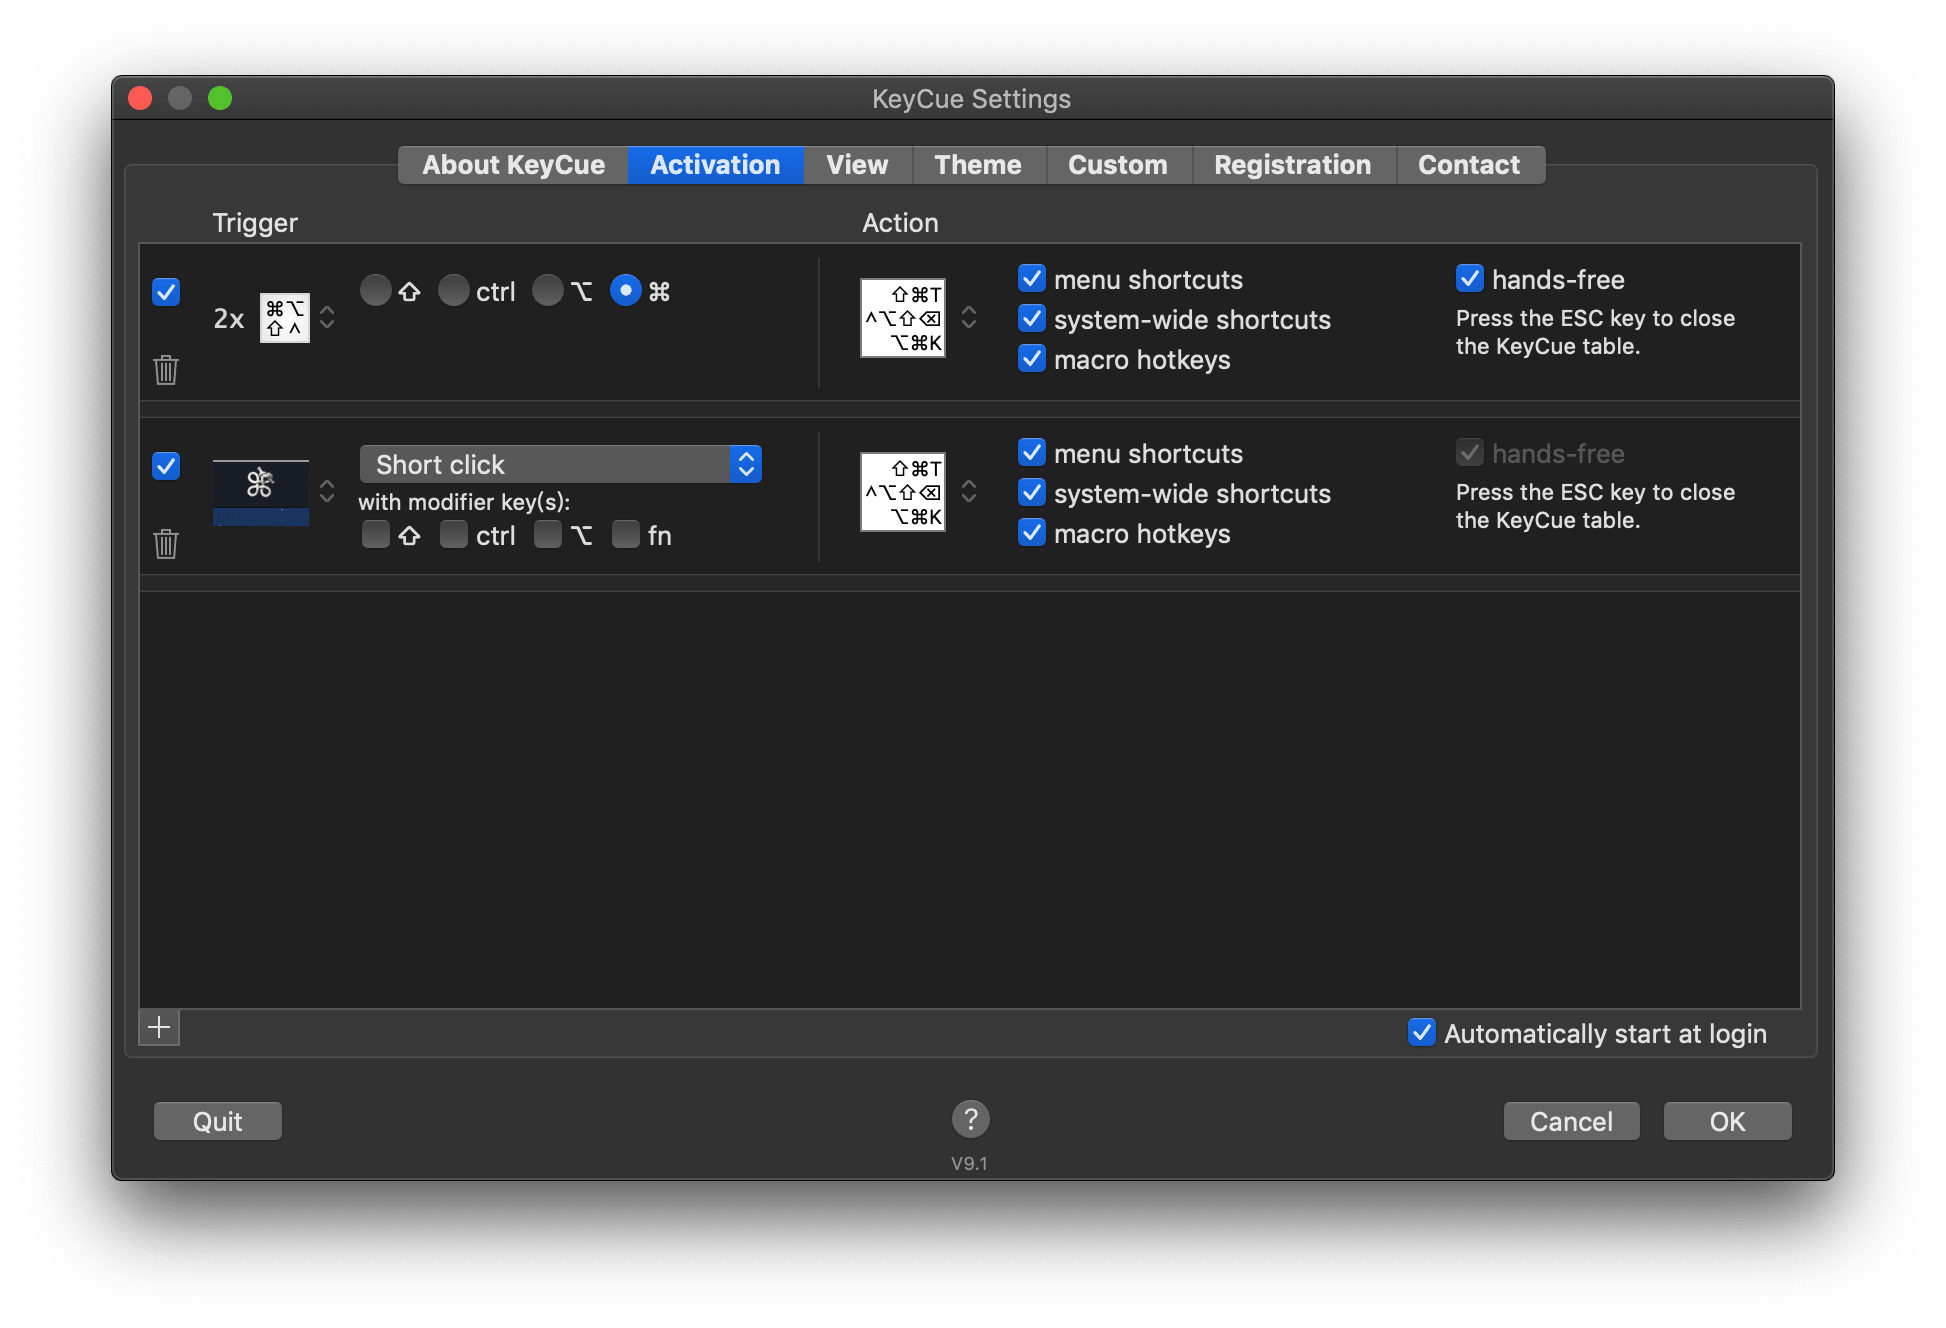Add a new trigger with plus button
Image resolution: width=1946 pixels, height=1328 pixels.
(159, 1027)
